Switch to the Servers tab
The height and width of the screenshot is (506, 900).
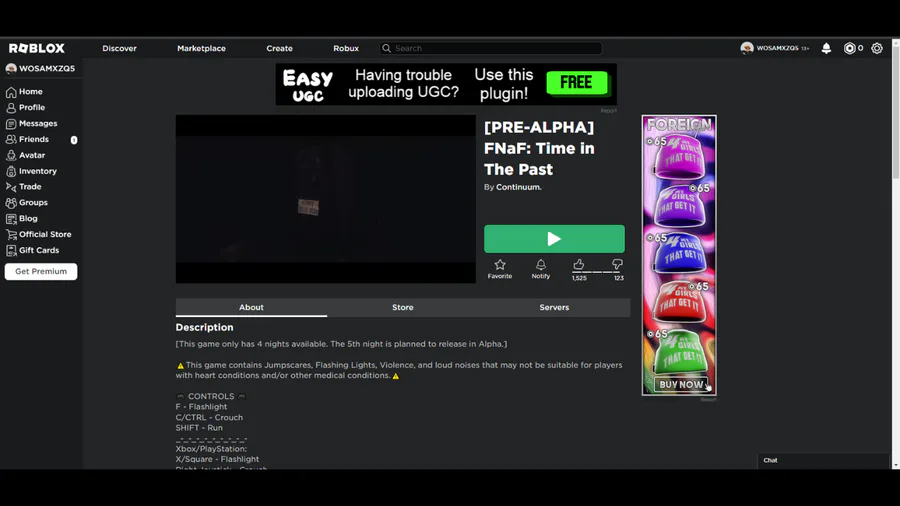[x=554, y=308]
